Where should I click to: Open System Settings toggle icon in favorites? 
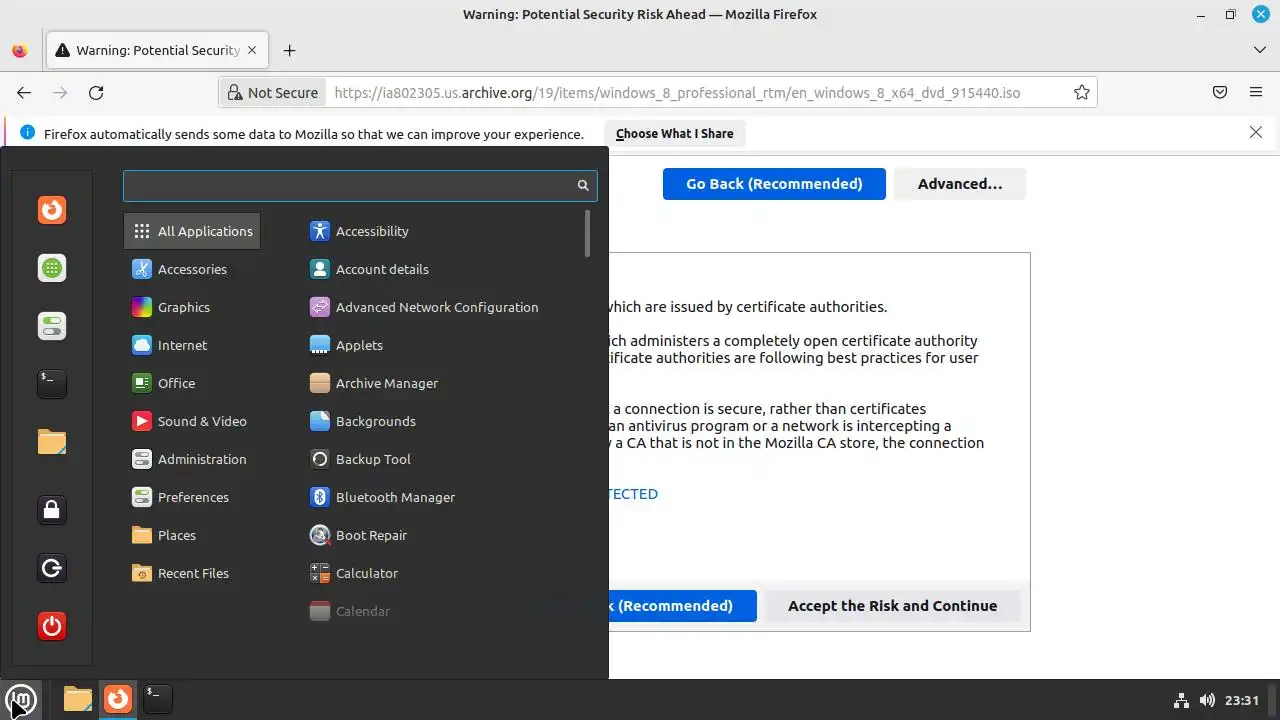point(52,326)
